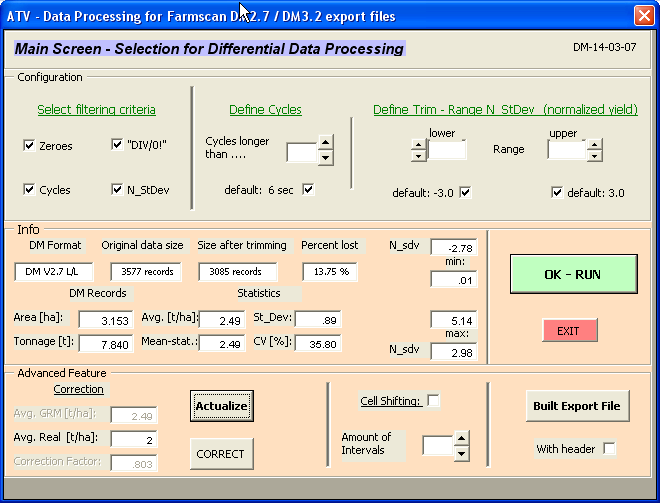Uncheck the Zeroes filtering checkbox
The width and height of the screenshot is (660, 503).
pyautogui.click(x=29, y=146)
